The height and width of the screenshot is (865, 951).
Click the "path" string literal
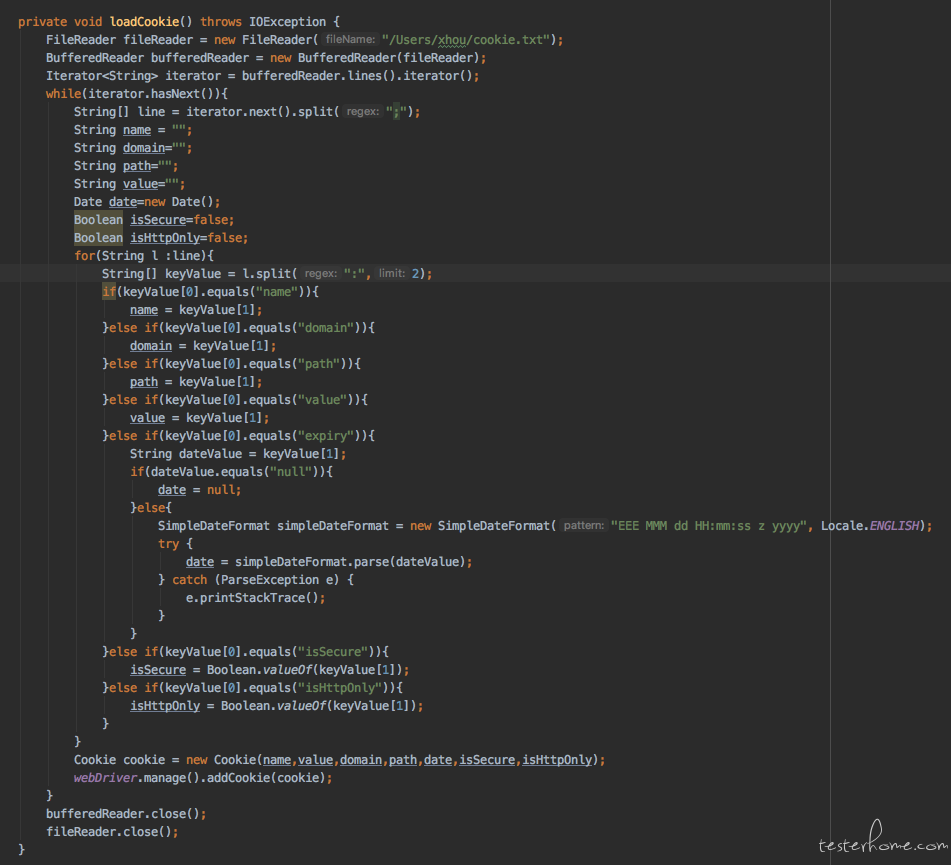click(319, 364)
